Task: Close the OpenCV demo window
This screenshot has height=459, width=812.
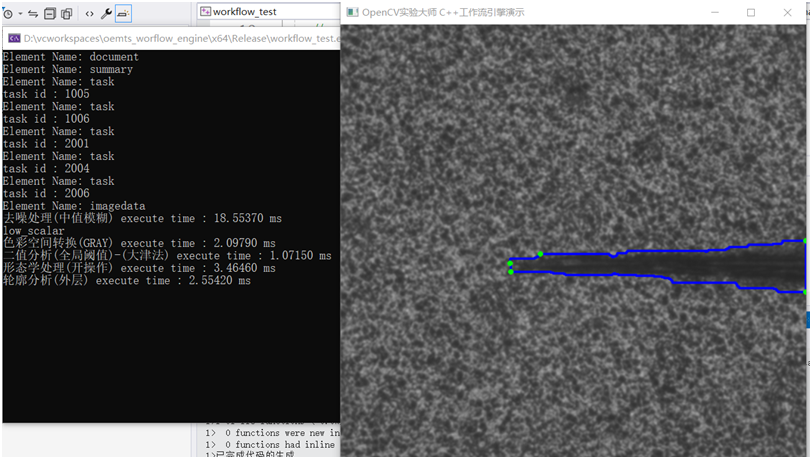Action: coord(787,12)
